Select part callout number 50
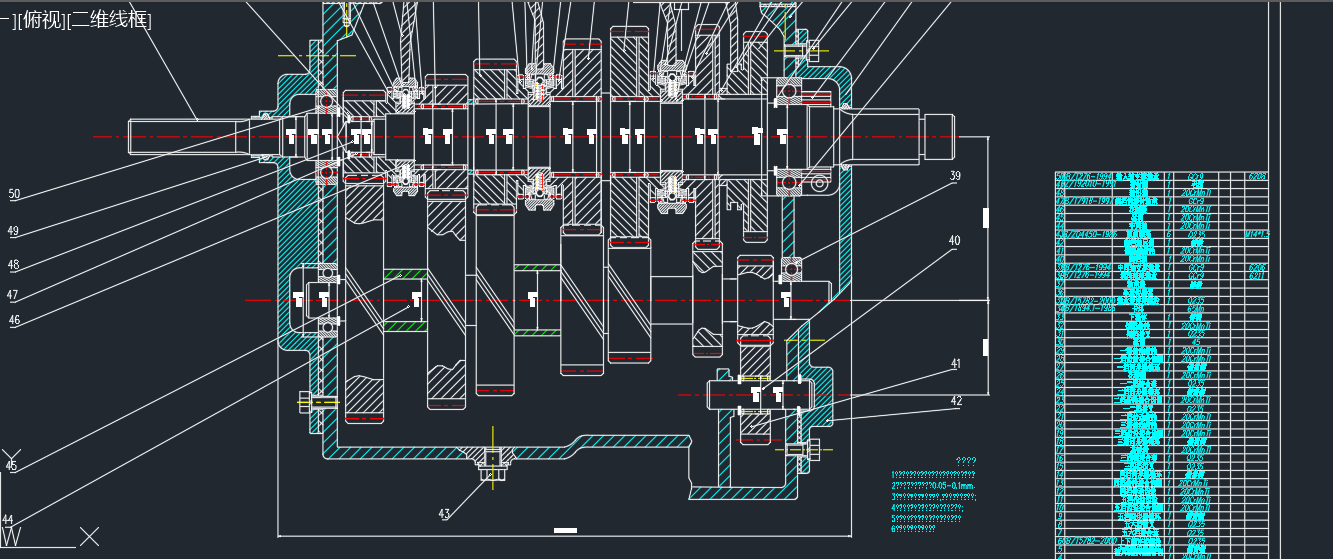Viewport: 1333px width, 559px height. click(x=13, y=195)
